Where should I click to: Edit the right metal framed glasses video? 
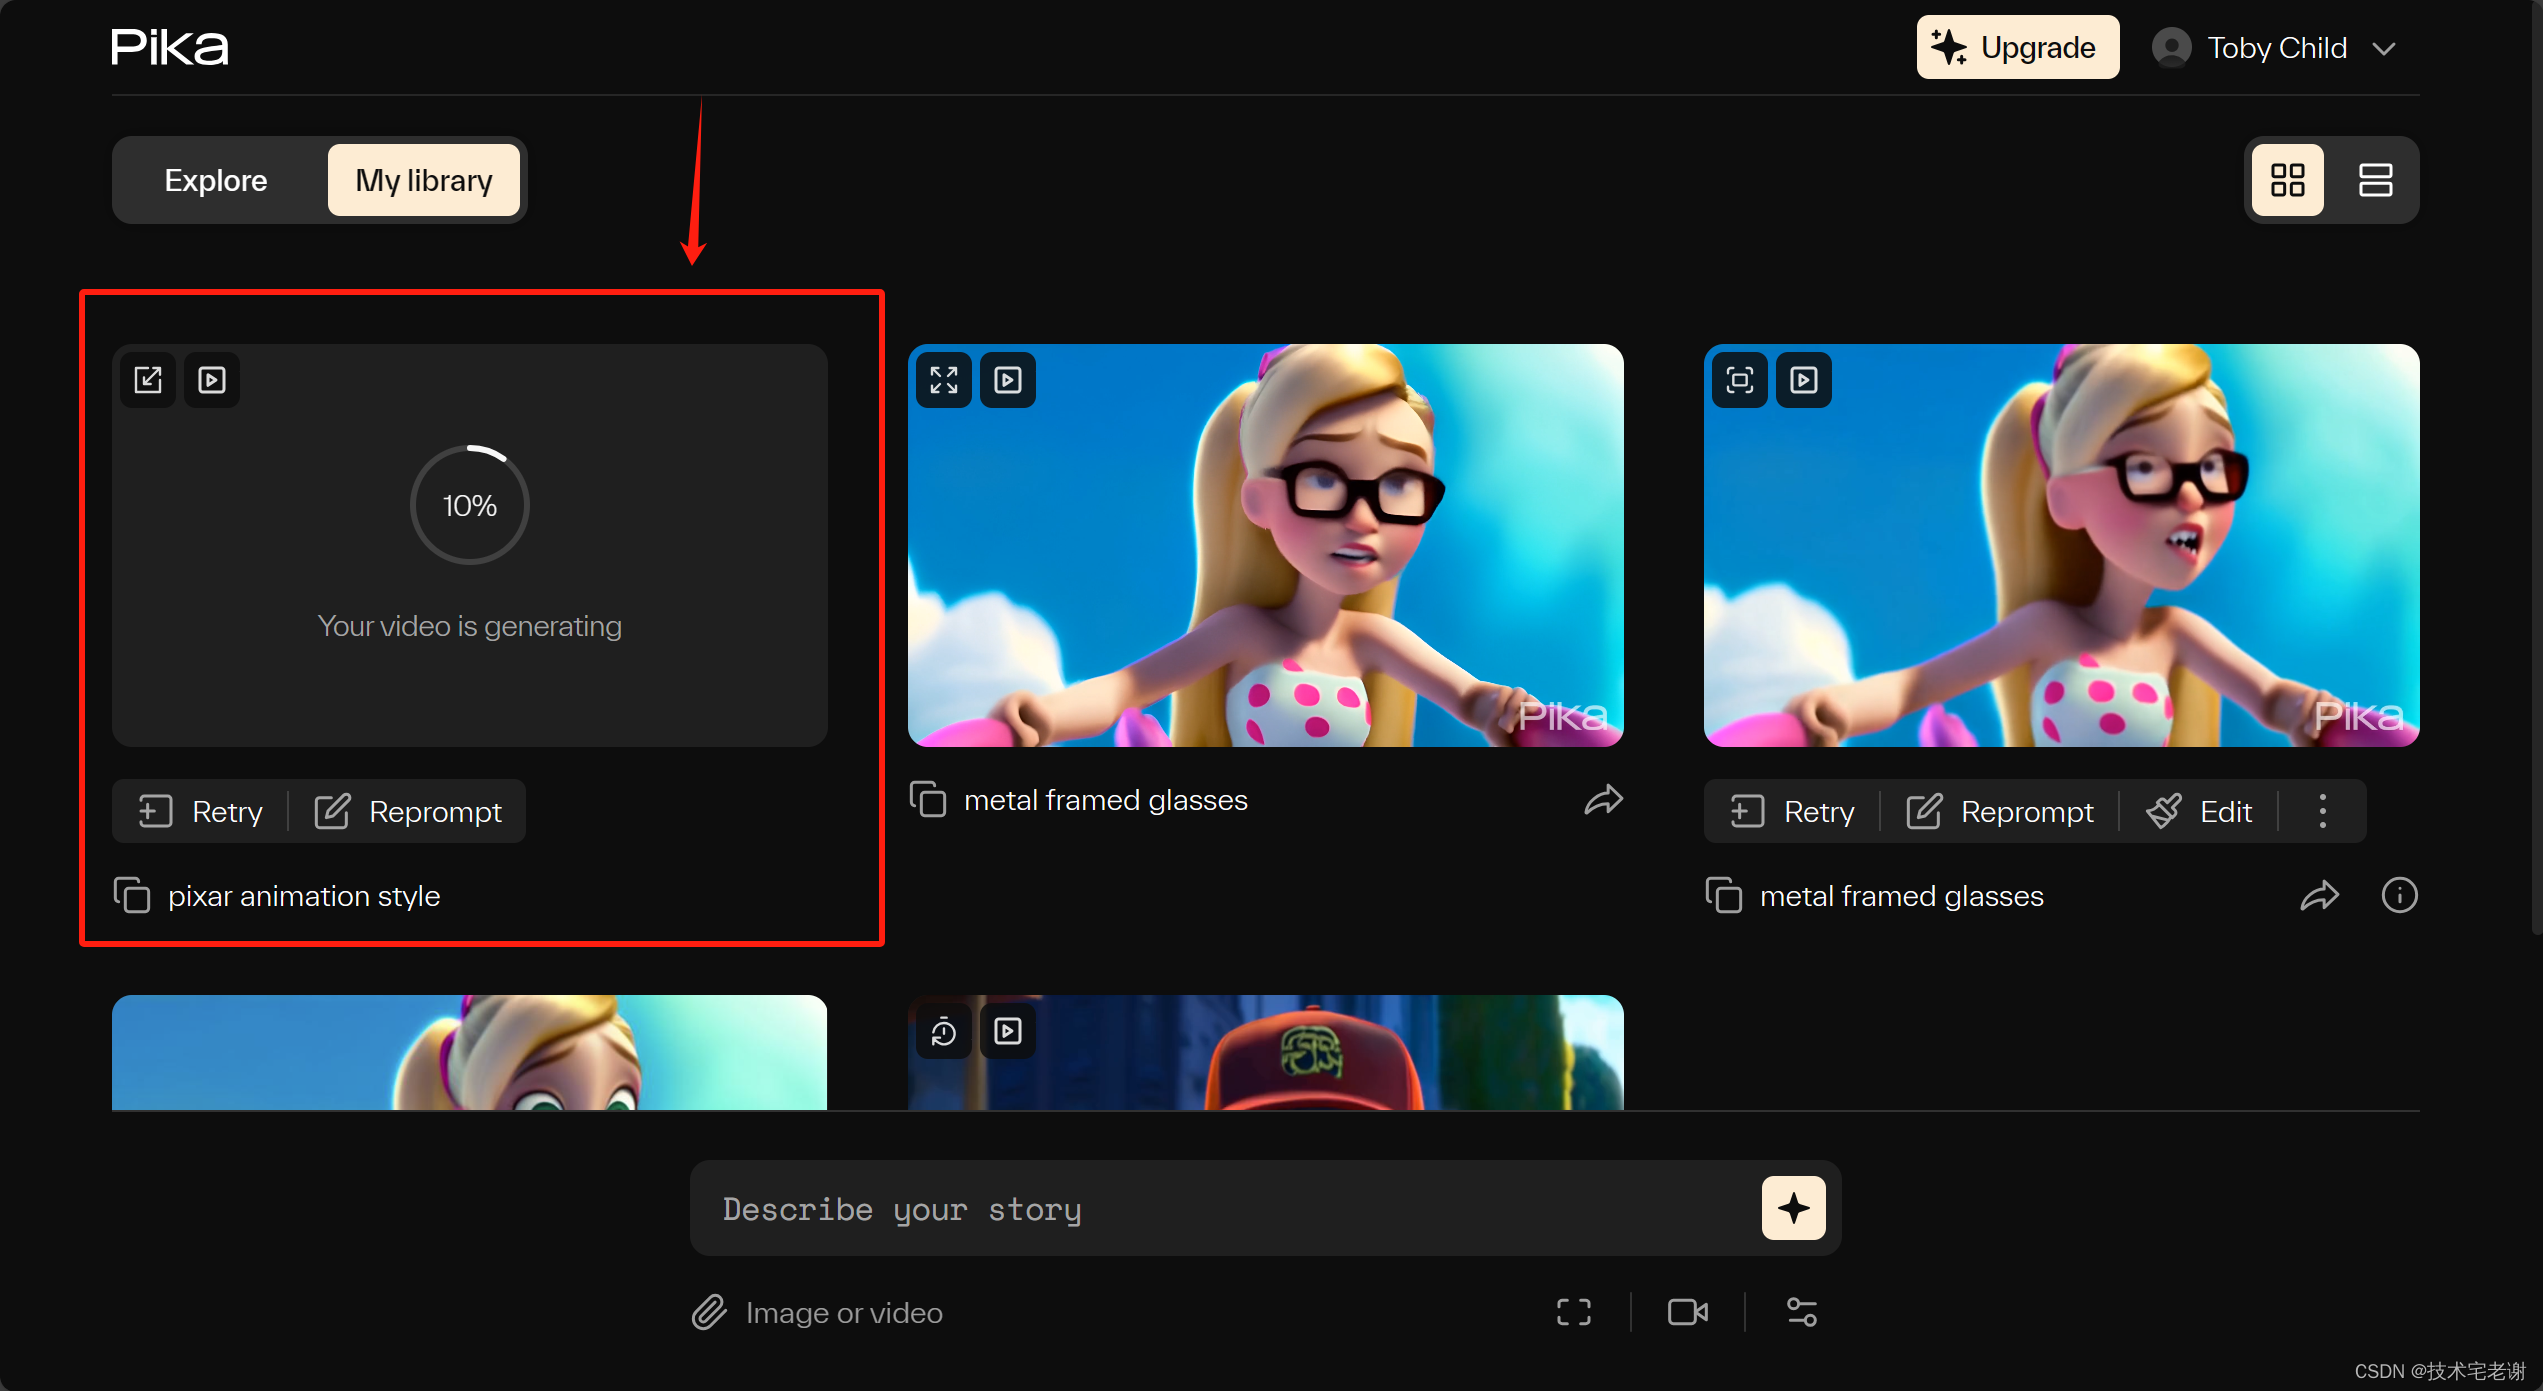point(2199,811)
